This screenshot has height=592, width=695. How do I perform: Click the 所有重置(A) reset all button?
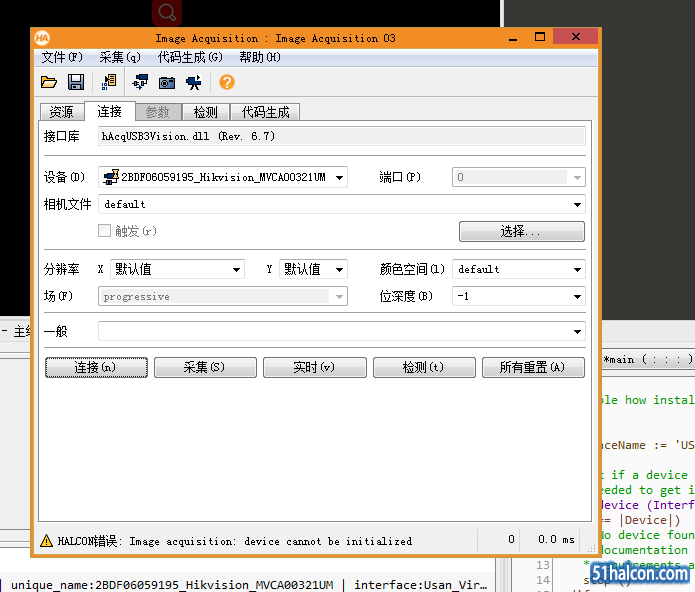[x=533, y=367]
